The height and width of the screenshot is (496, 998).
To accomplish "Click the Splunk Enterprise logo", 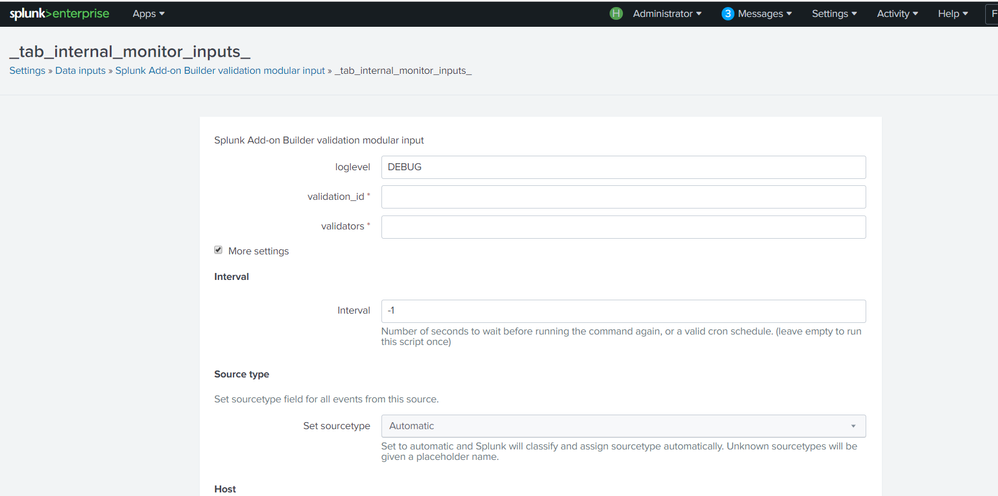I will pos(59,14).
